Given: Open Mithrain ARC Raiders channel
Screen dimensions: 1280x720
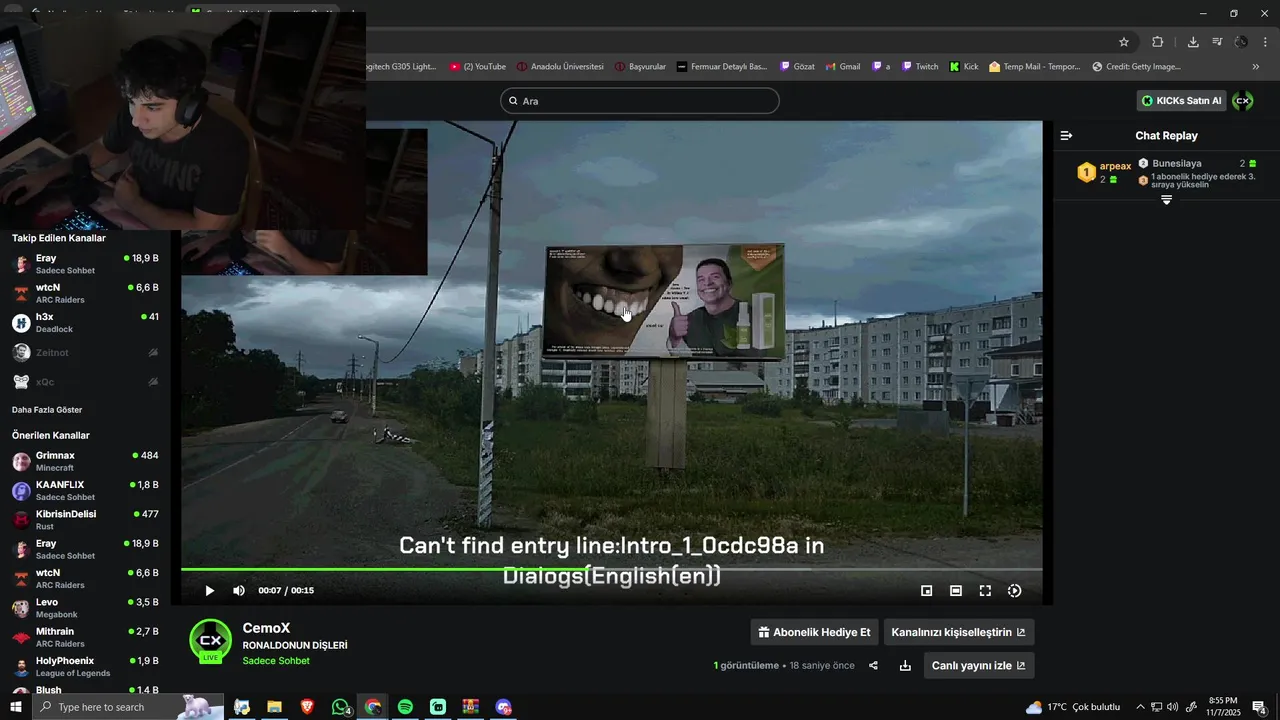Looking at the screenshot, I should click(85, 637).
